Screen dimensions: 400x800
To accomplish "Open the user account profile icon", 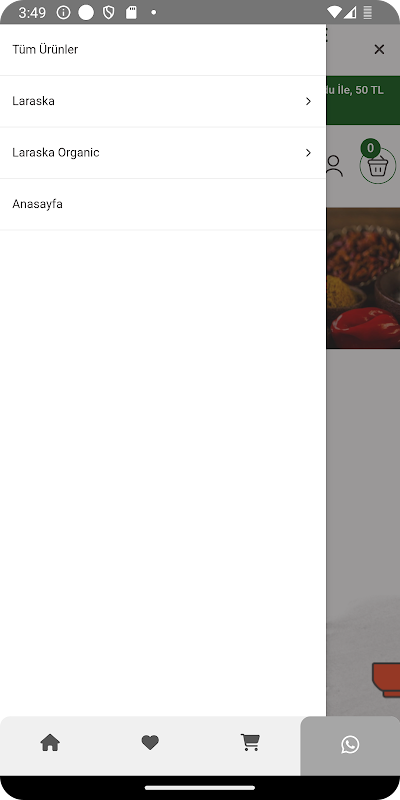I will coord(334,166).
